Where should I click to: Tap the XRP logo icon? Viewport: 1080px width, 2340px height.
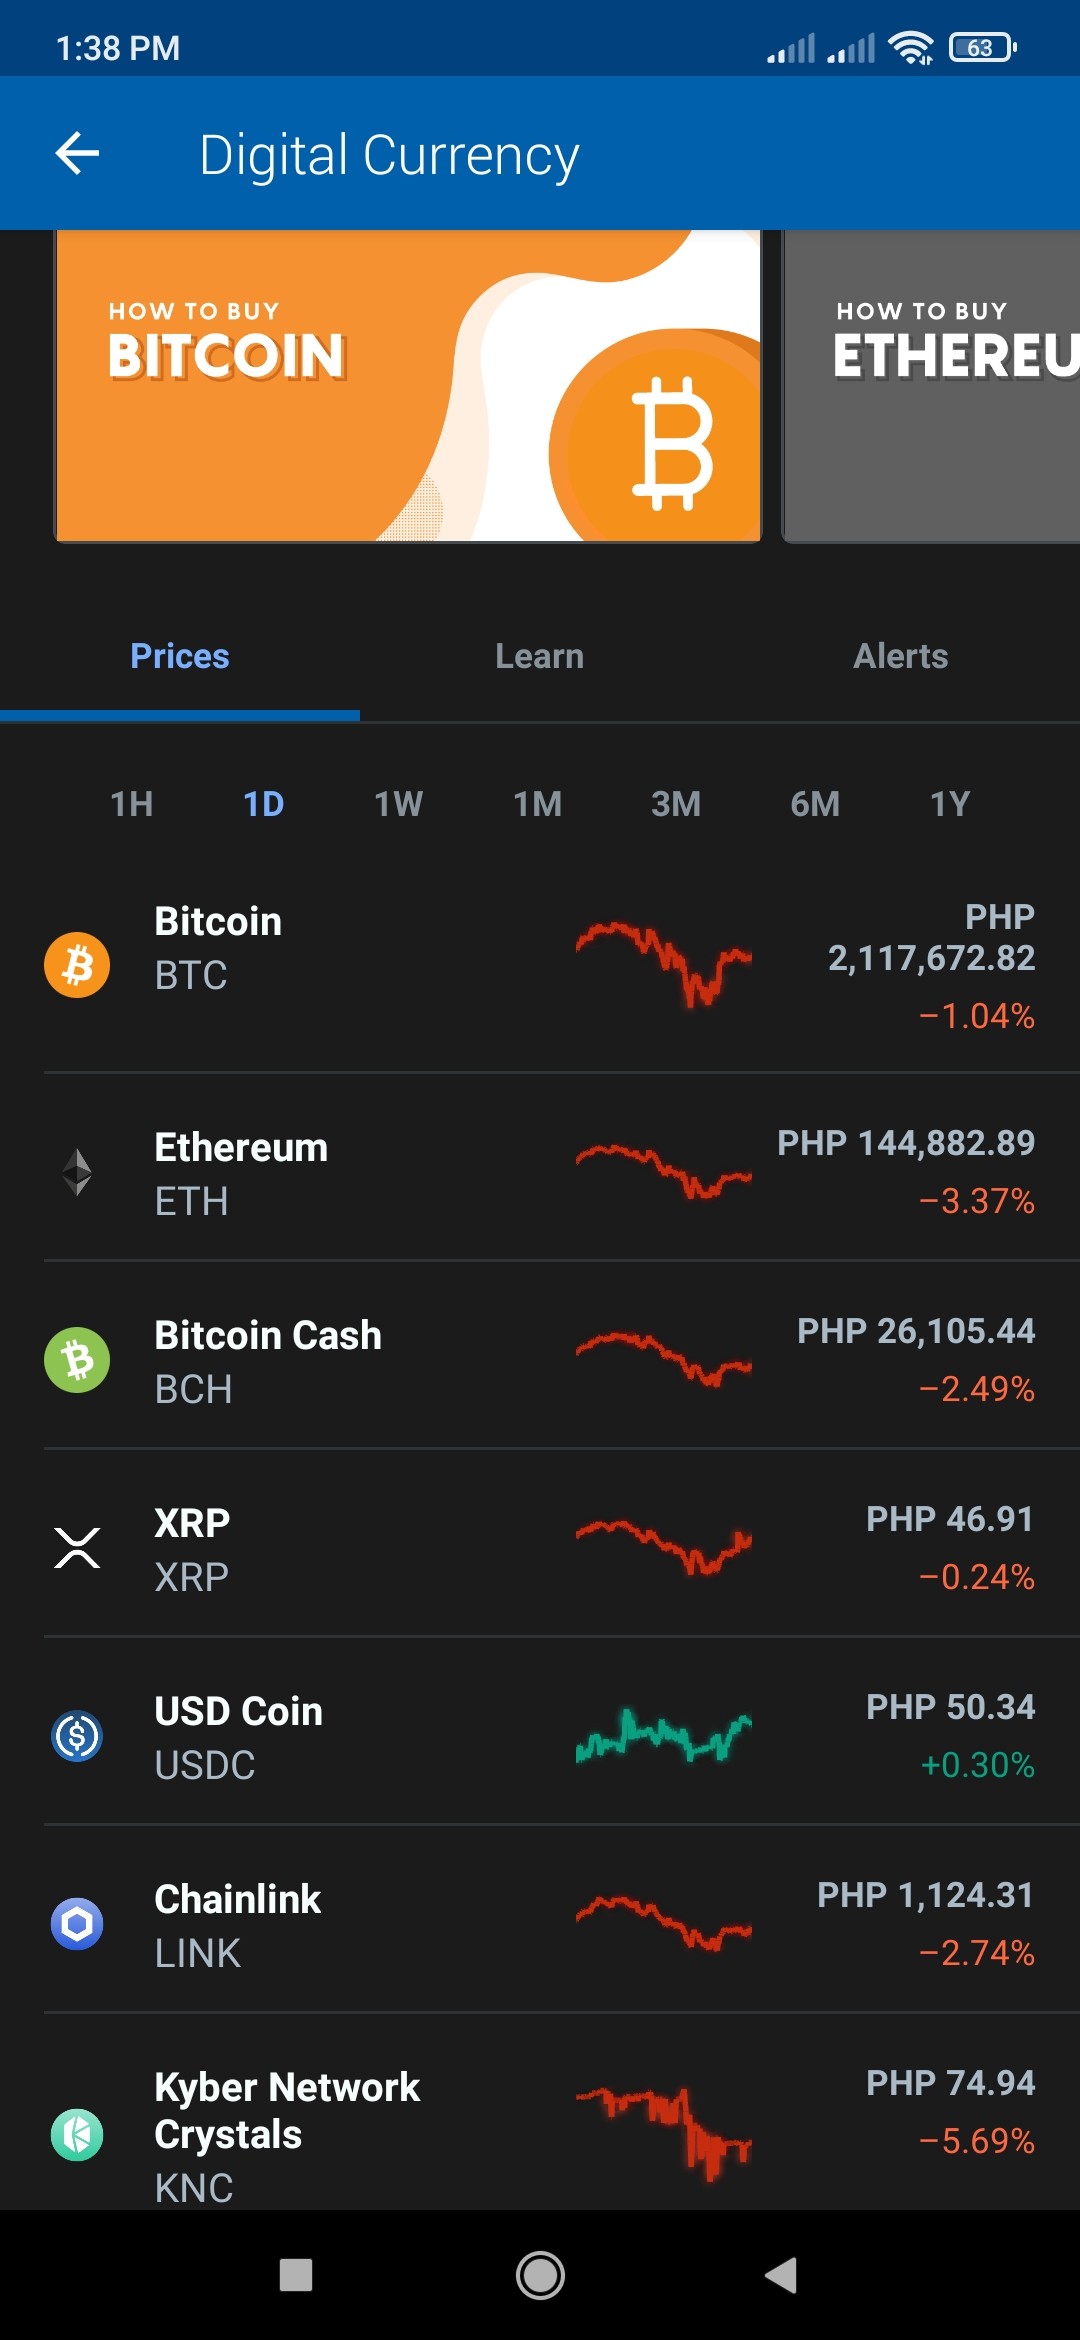(x=77, y=1548)
